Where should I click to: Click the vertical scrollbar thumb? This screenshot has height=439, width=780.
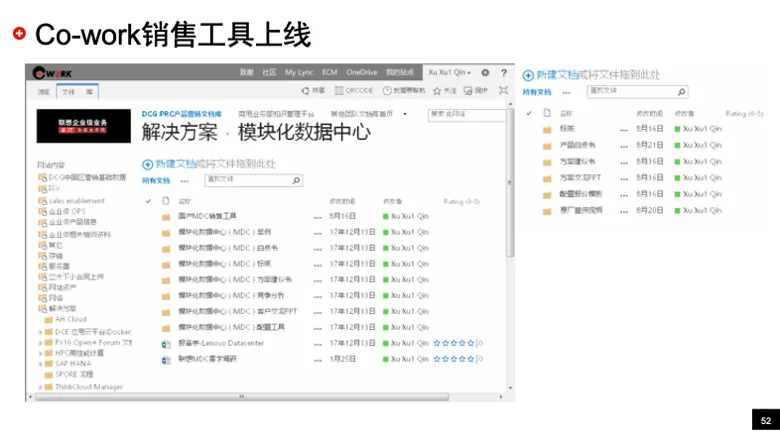pyautogui.click(x=510, y=182)
